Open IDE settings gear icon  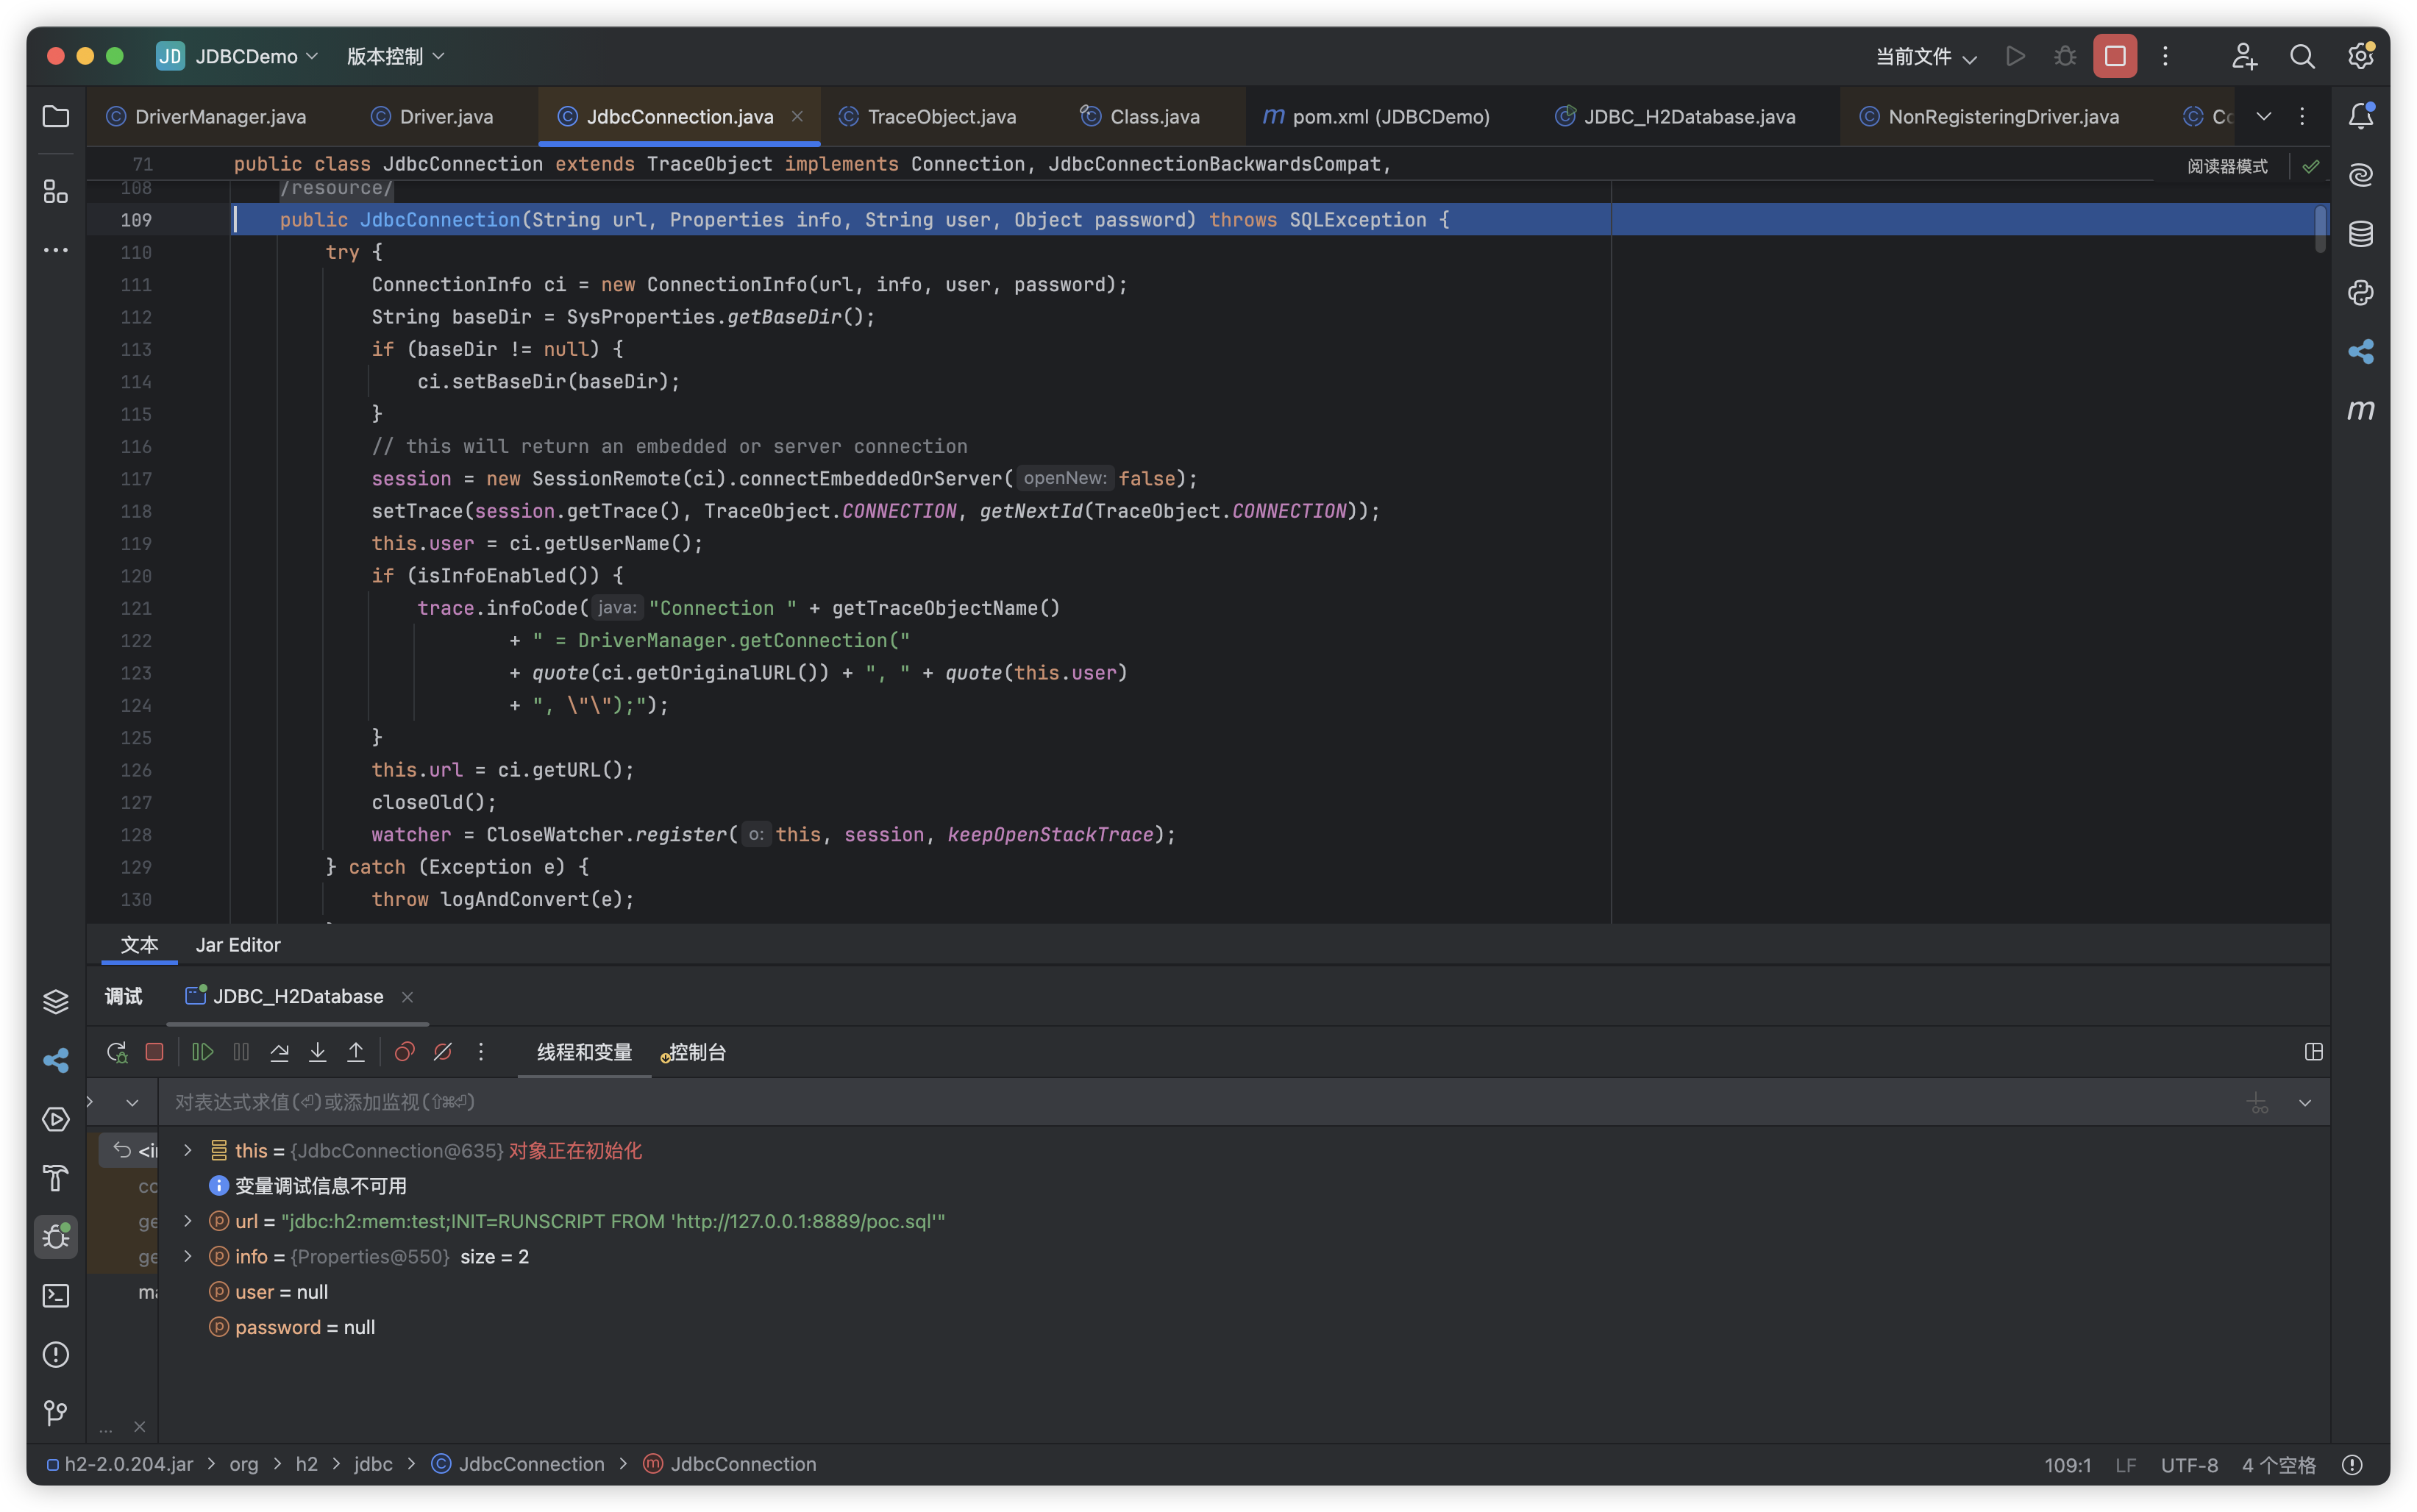pos(2361,56)
